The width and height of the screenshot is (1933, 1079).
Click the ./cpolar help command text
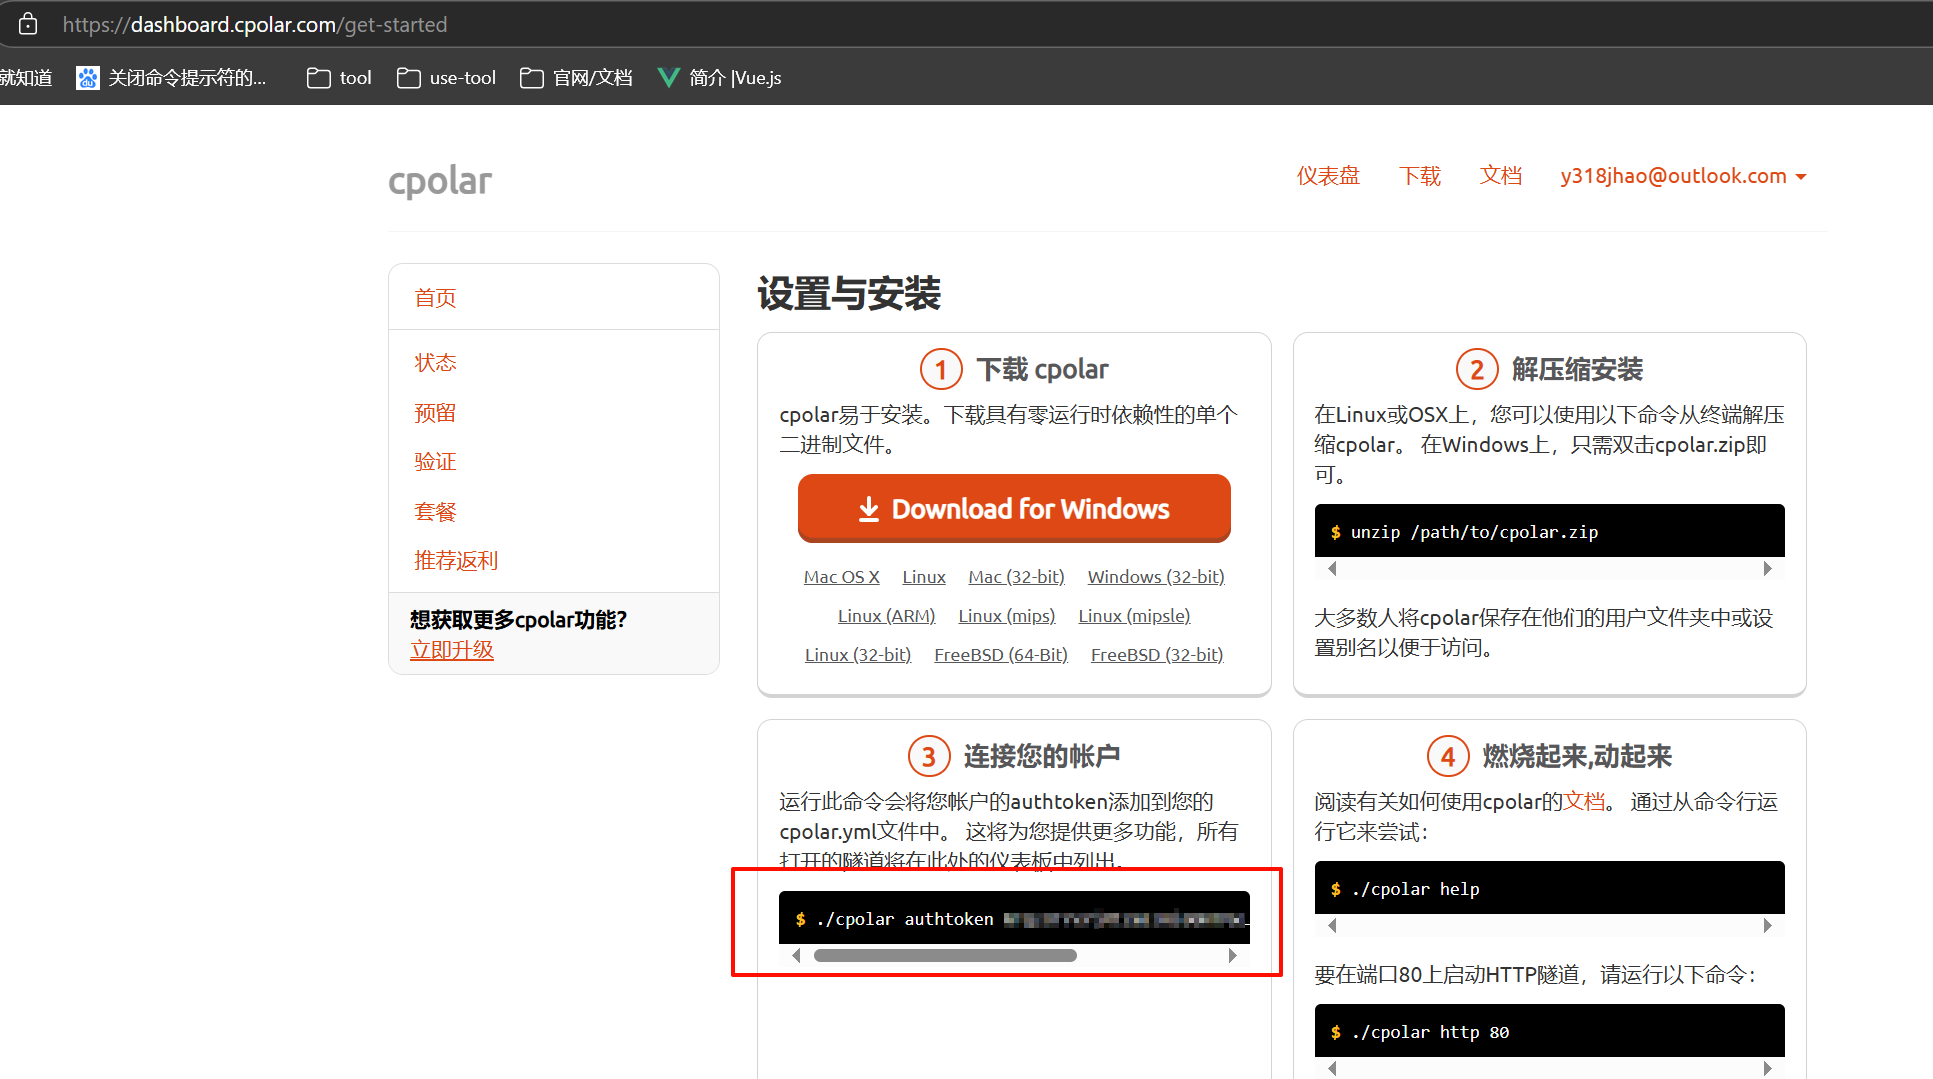point(1415,889)
